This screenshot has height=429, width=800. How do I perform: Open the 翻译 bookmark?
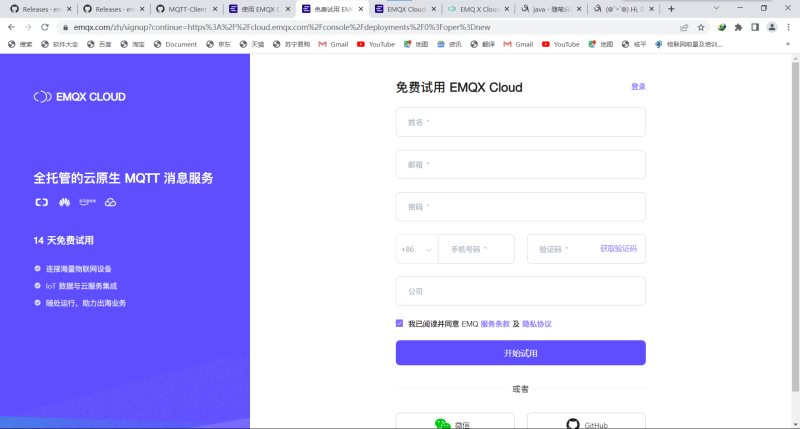pos(483,44)
